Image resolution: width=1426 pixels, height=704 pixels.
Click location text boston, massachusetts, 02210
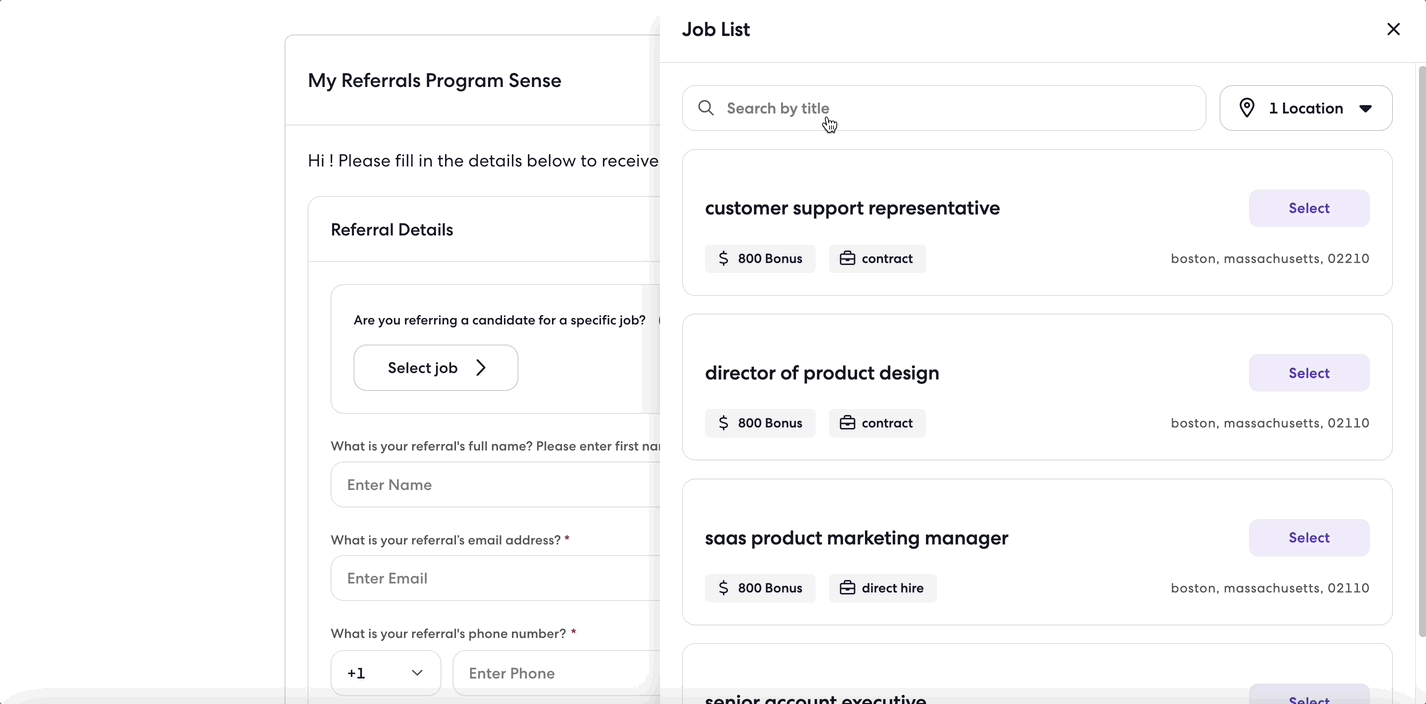tap(1270, 258)
